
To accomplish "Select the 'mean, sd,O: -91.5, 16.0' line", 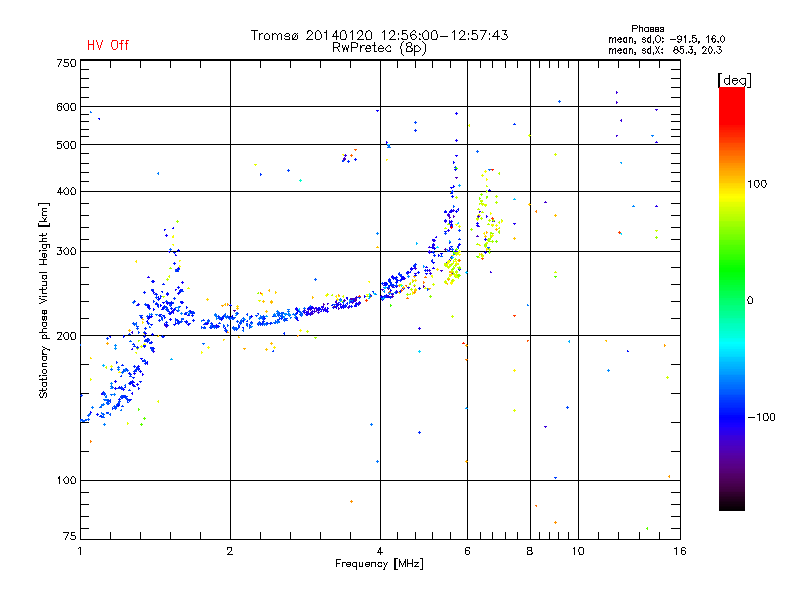I will point(666,39).
